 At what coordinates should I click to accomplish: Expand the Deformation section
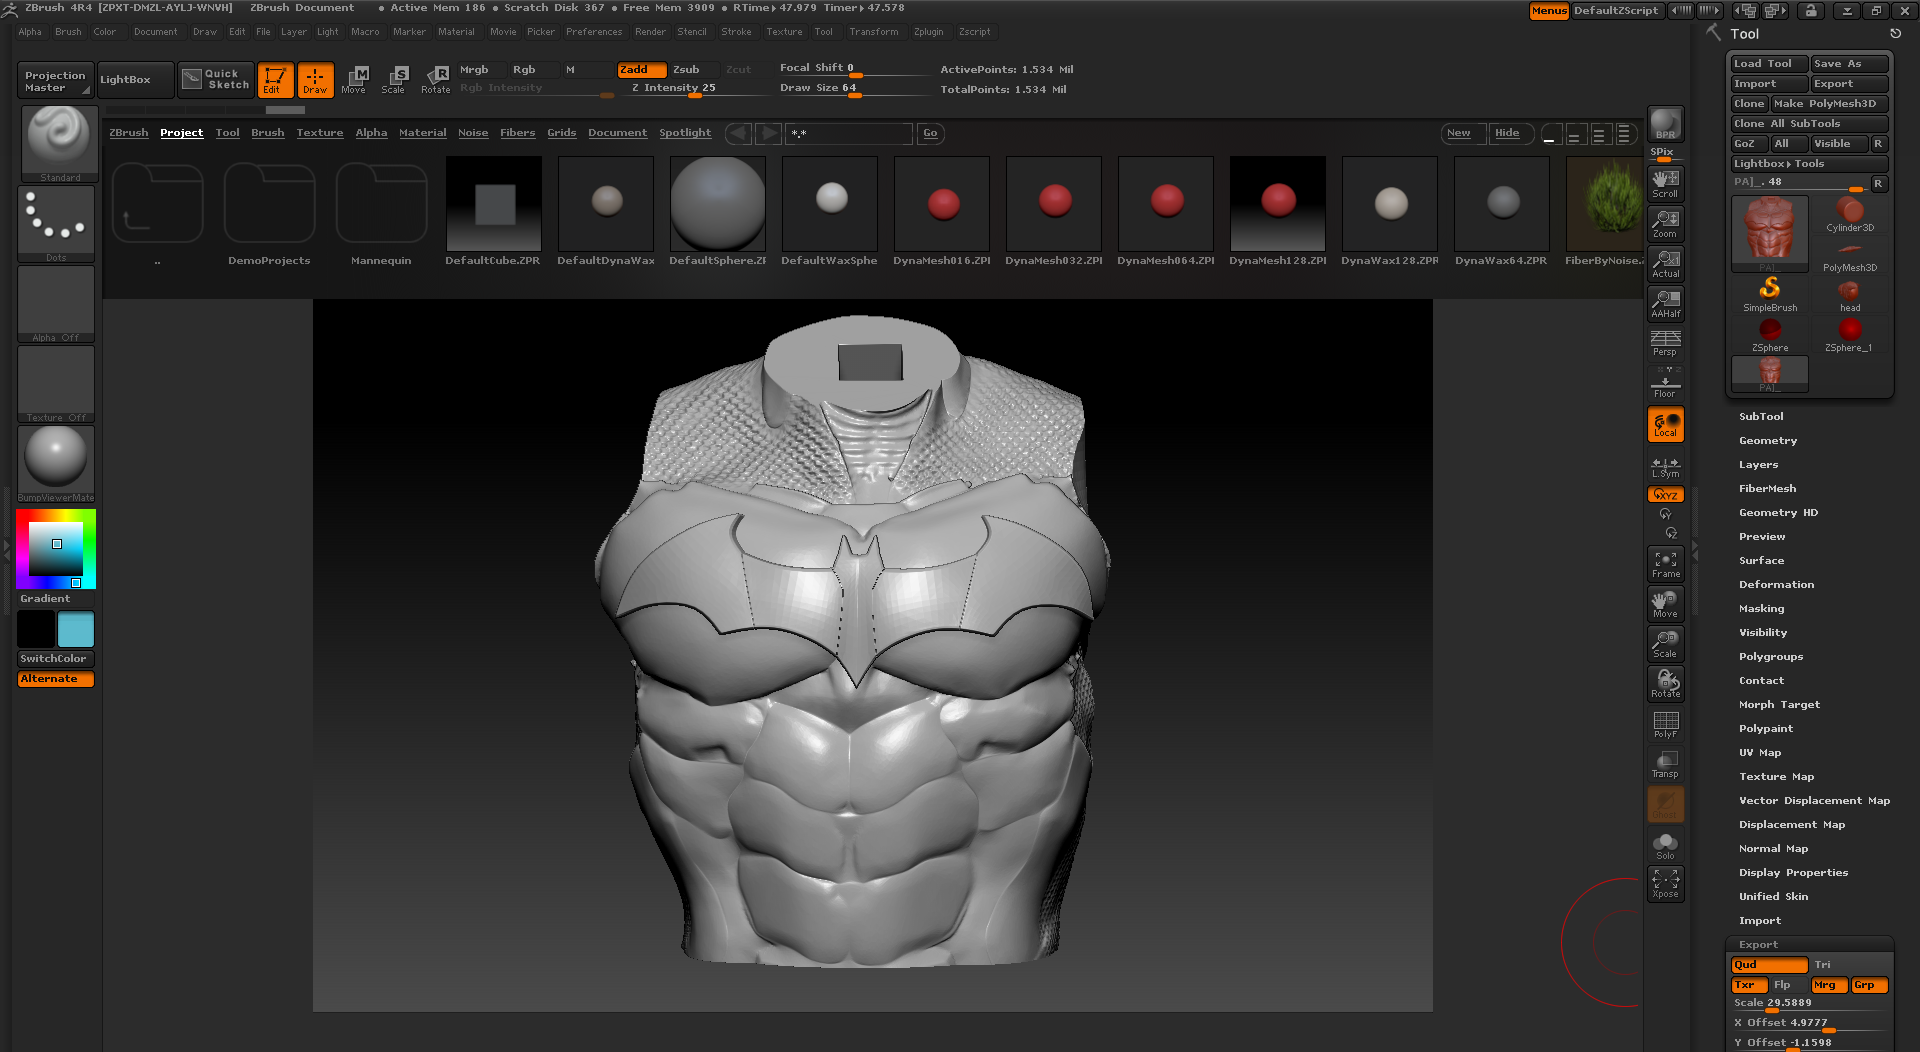(x=1777, y=585)
